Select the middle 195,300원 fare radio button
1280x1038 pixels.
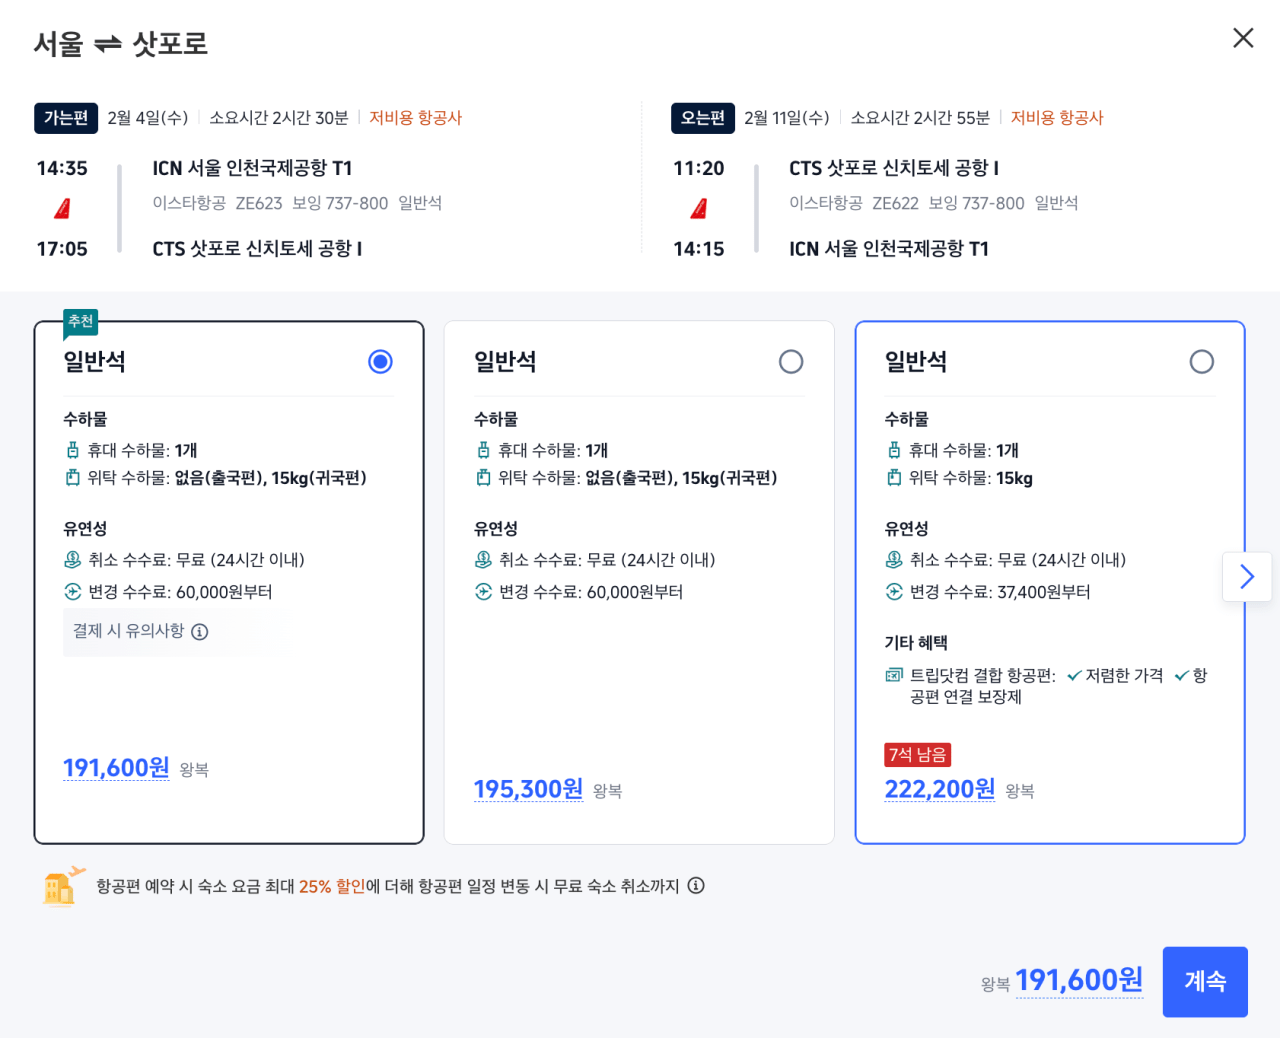[x=791, y=361]
